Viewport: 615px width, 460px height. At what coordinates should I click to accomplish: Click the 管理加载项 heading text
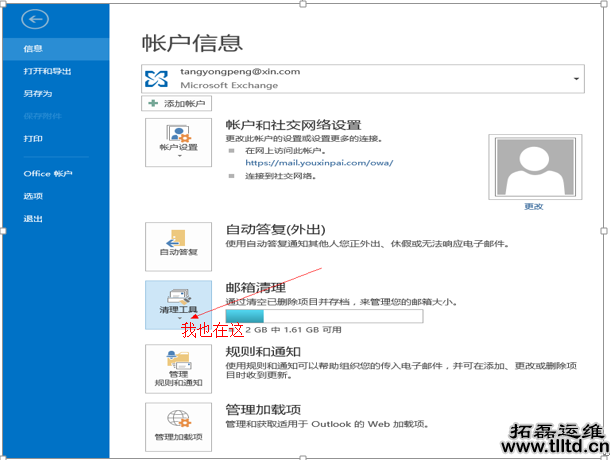click(x=263, y=410)
